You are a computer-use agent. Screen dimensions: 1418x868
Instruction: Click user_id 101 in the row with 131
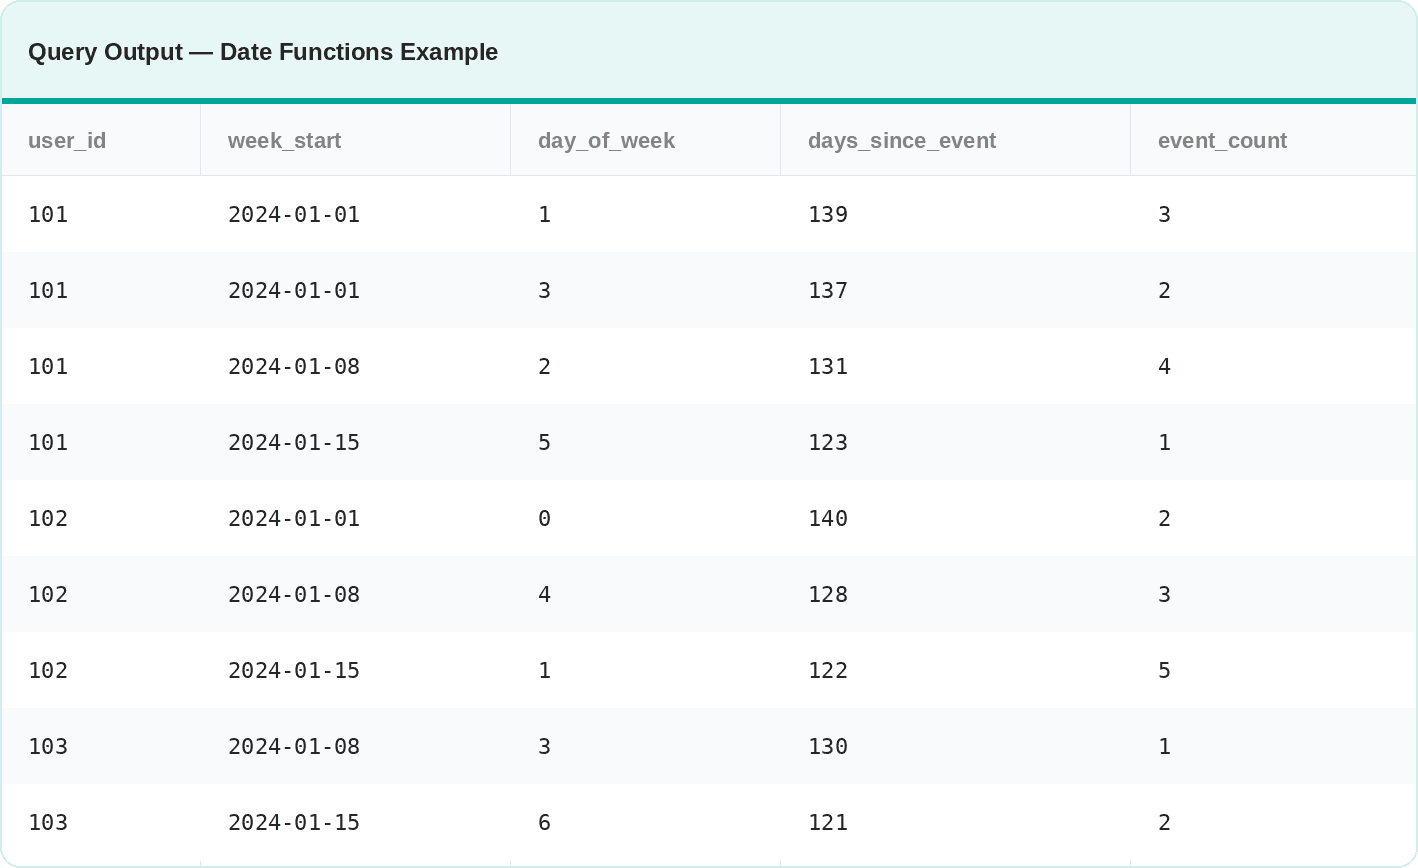coord(48,366)
